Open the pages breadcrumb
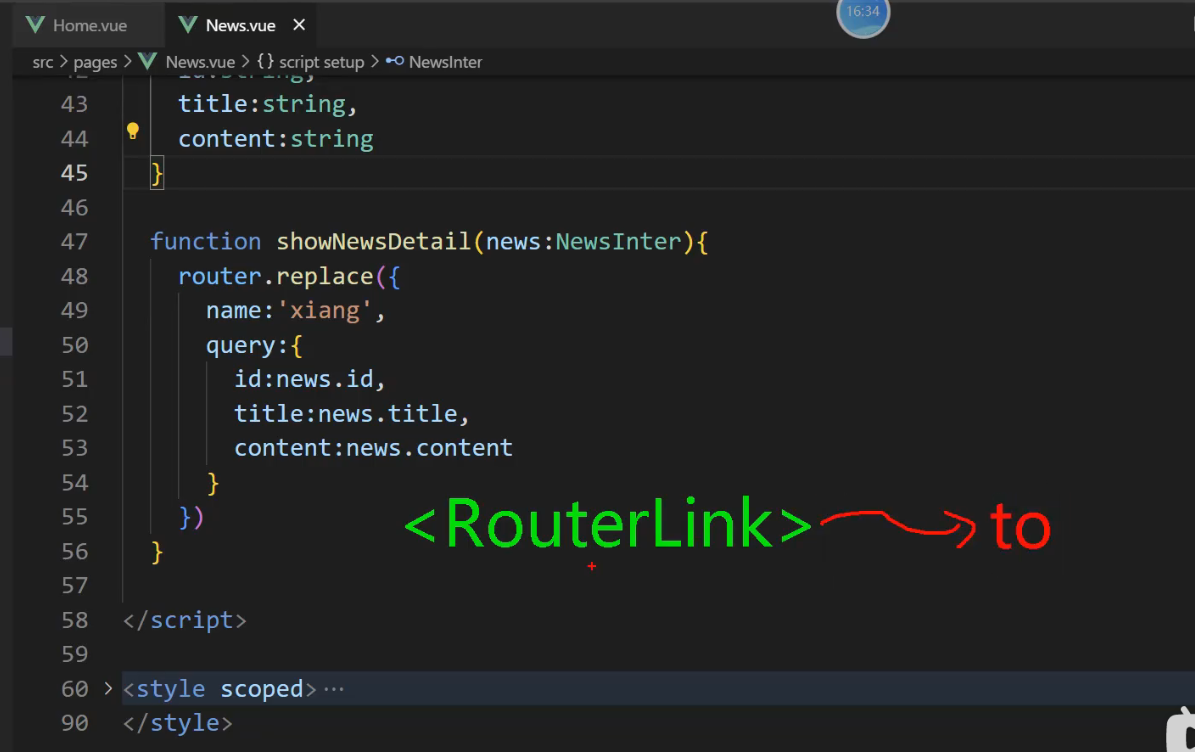 (x=95, y=62)
